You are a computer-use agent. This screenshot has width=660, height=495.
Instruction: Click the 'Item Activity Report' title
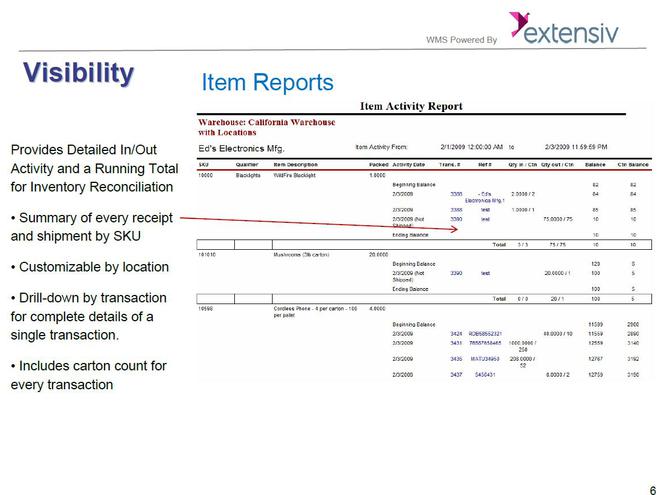coord(411,106)
